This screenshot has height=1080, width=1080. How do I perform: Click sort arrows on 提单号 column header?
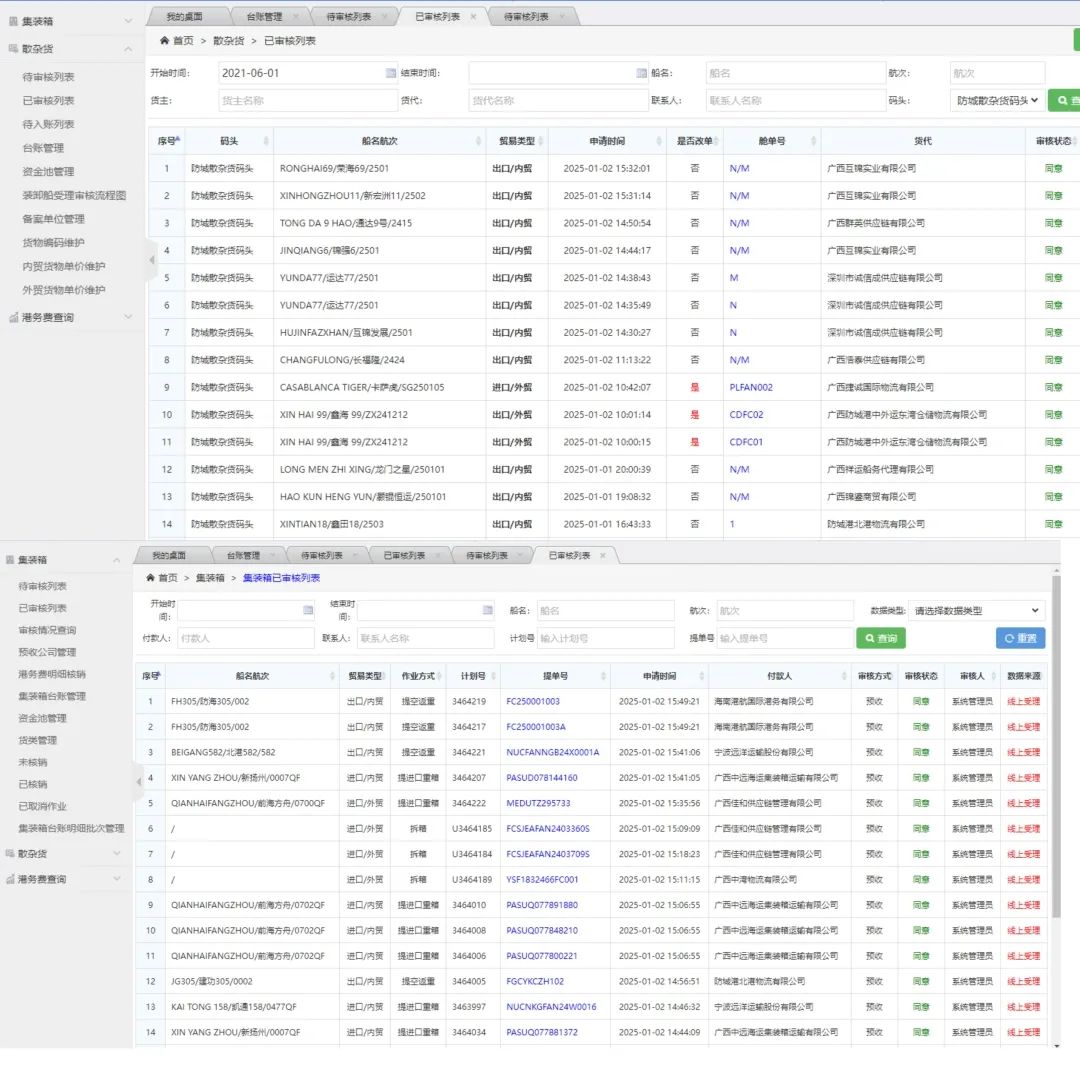point(602,677)
